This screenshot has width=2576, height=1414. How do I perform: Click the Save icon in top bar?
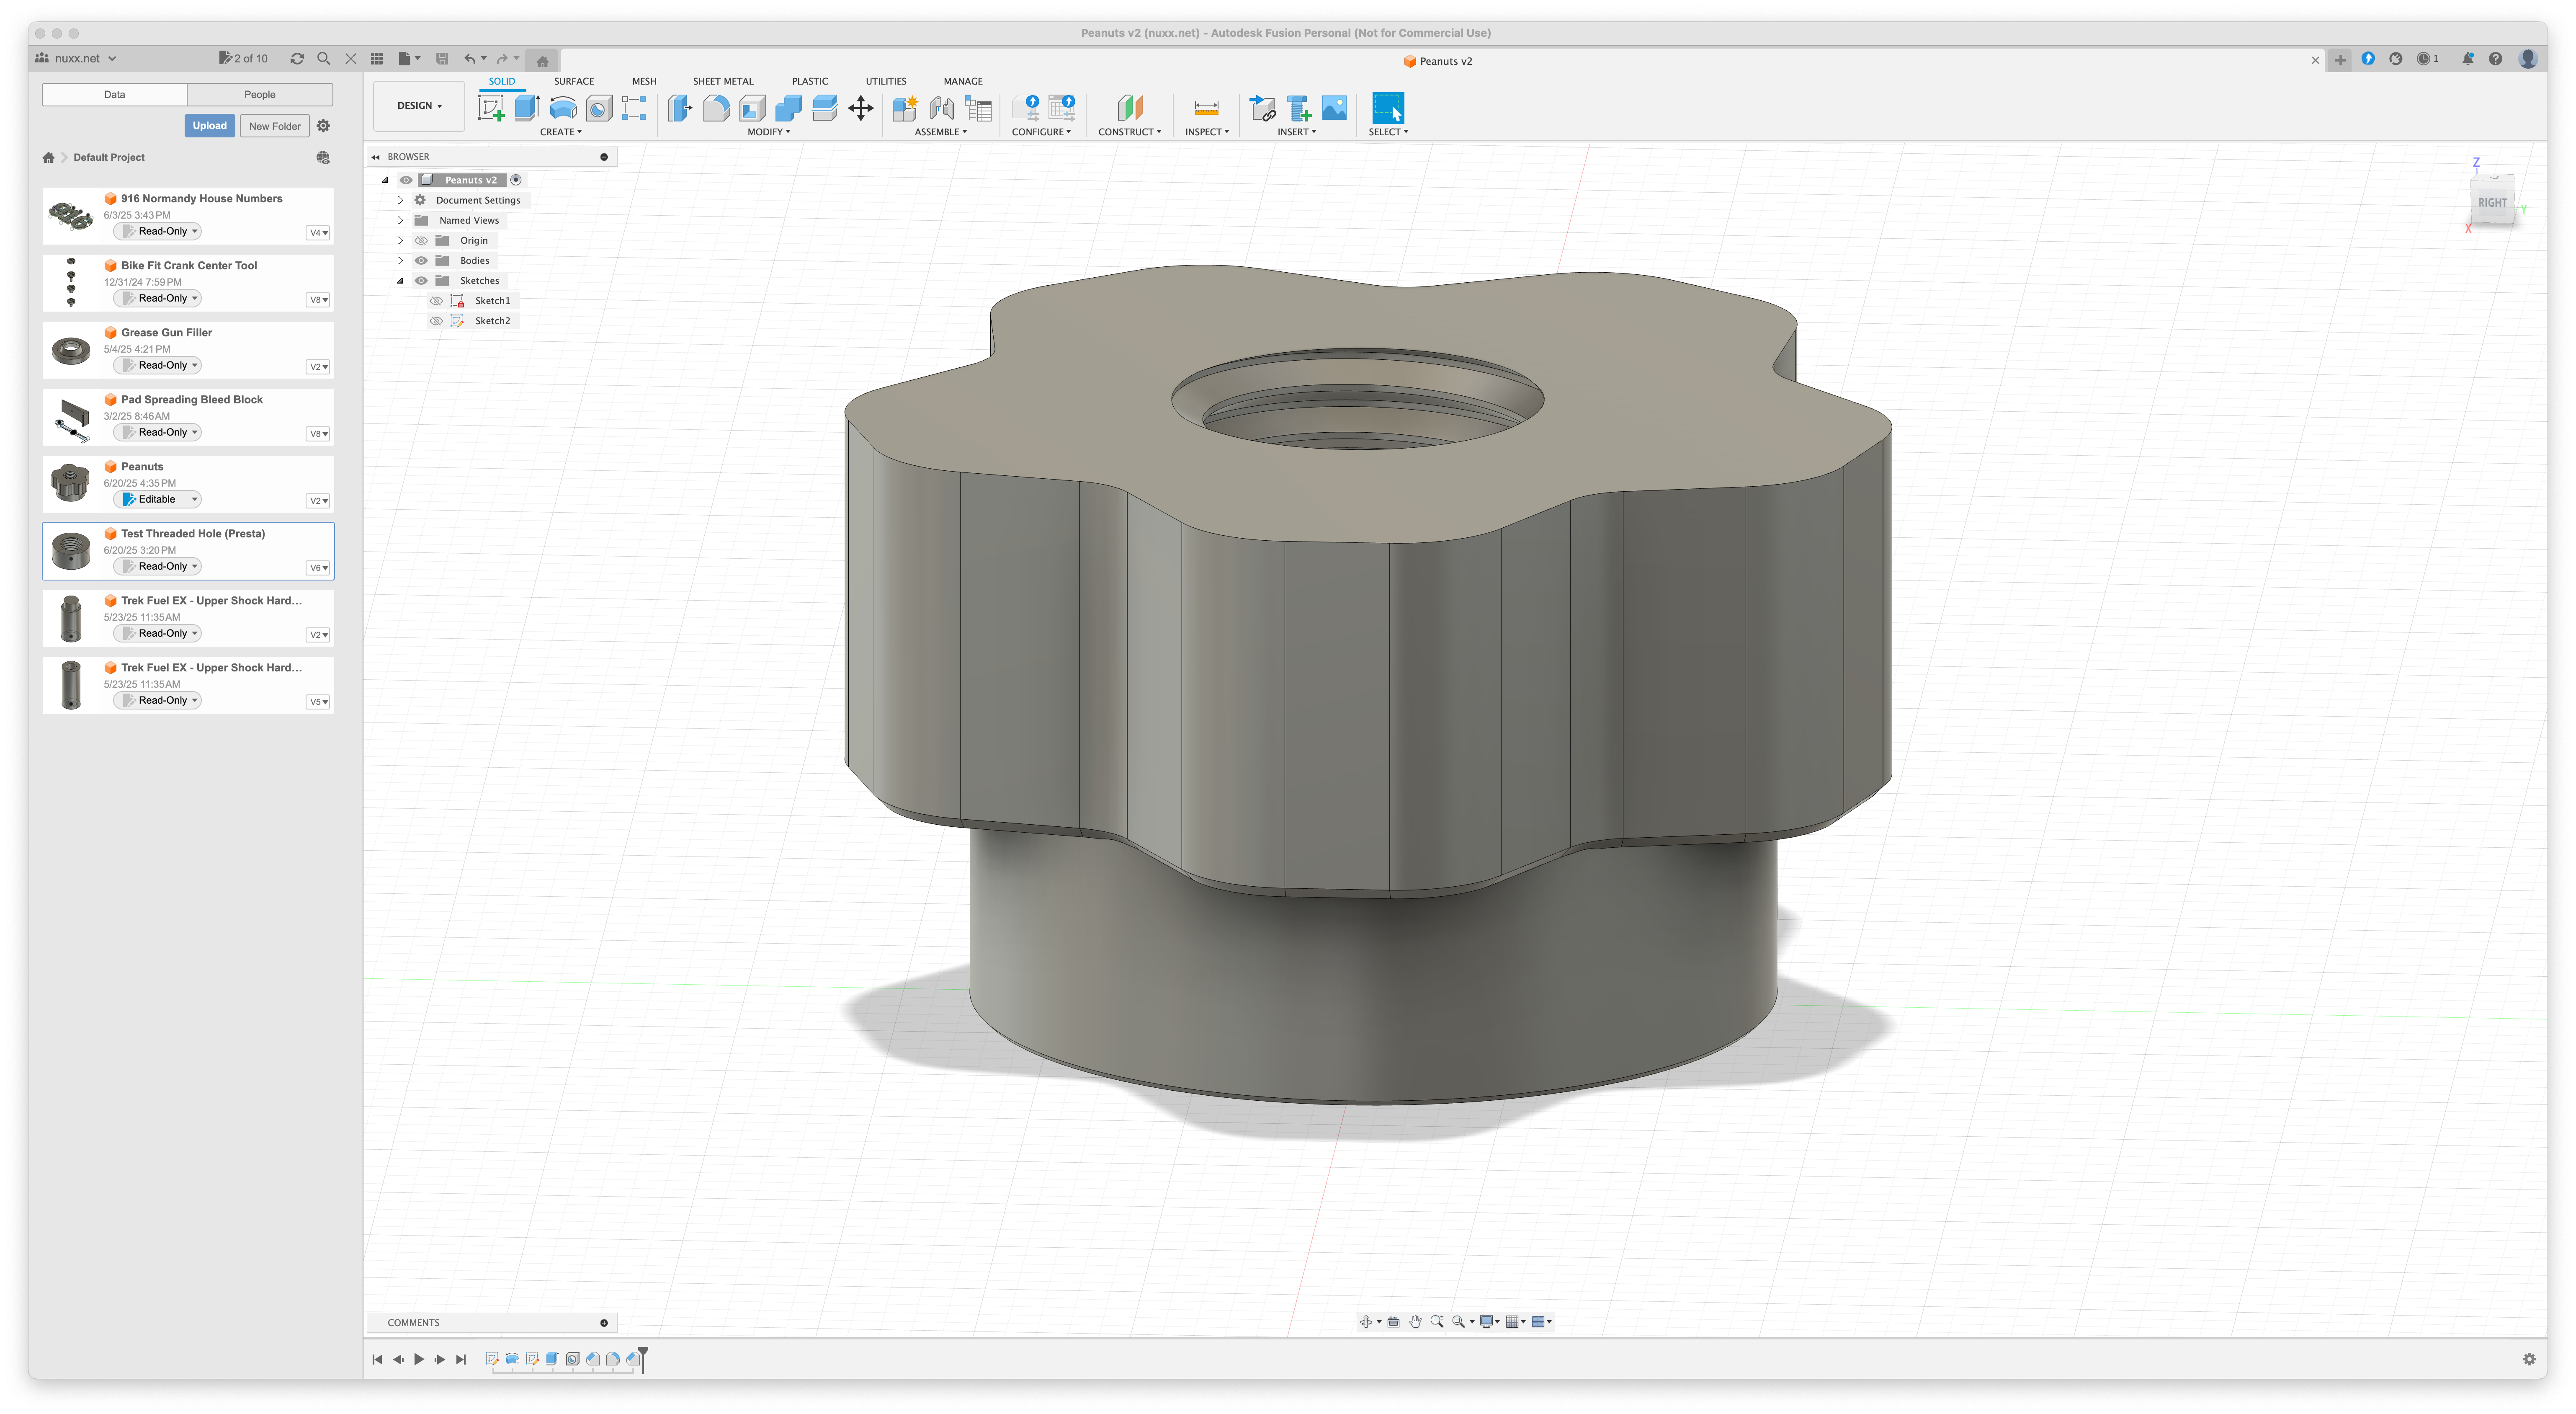tap(442, 59)
